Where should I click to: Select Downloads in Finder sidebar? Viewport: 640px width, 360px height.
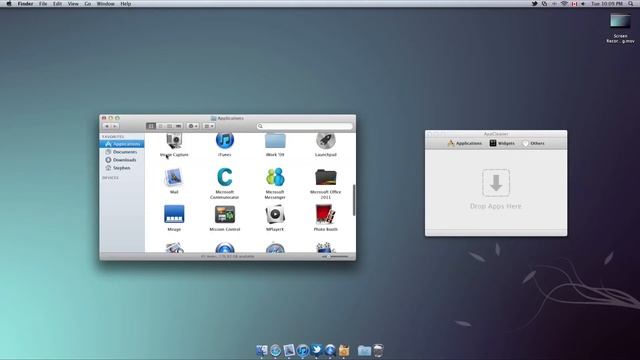[x=122, y=160]
